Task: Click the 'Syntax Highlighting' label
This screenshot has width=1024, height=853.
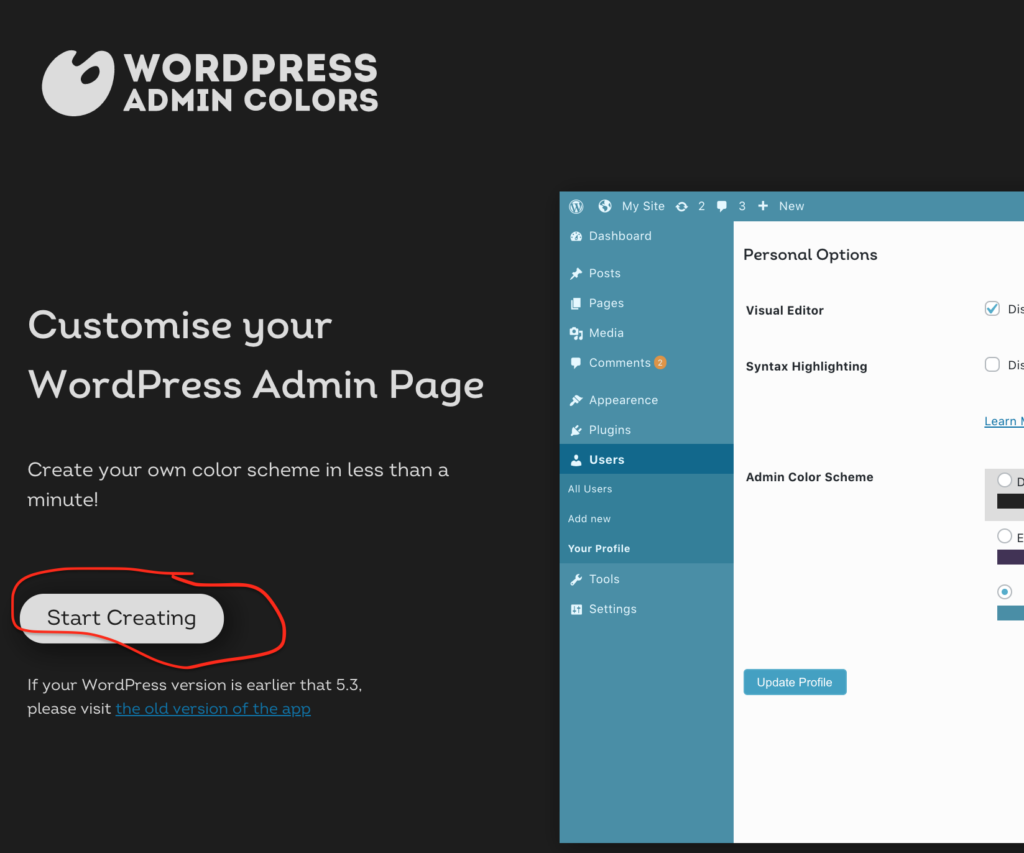Action: pos(807,367)
